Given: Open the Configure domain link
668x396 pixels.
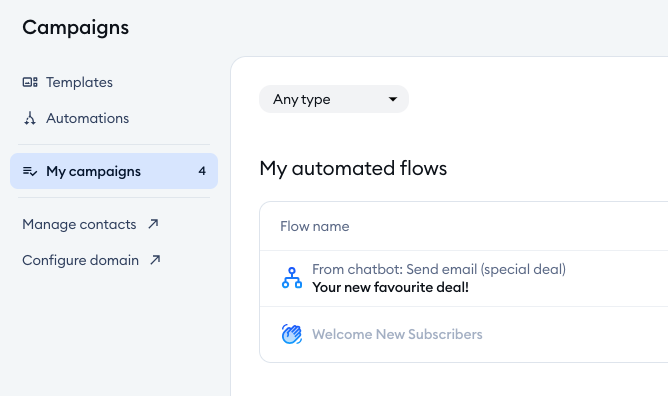Looking at the screenshot, I should pyautogui.click(x=92, y=260).
